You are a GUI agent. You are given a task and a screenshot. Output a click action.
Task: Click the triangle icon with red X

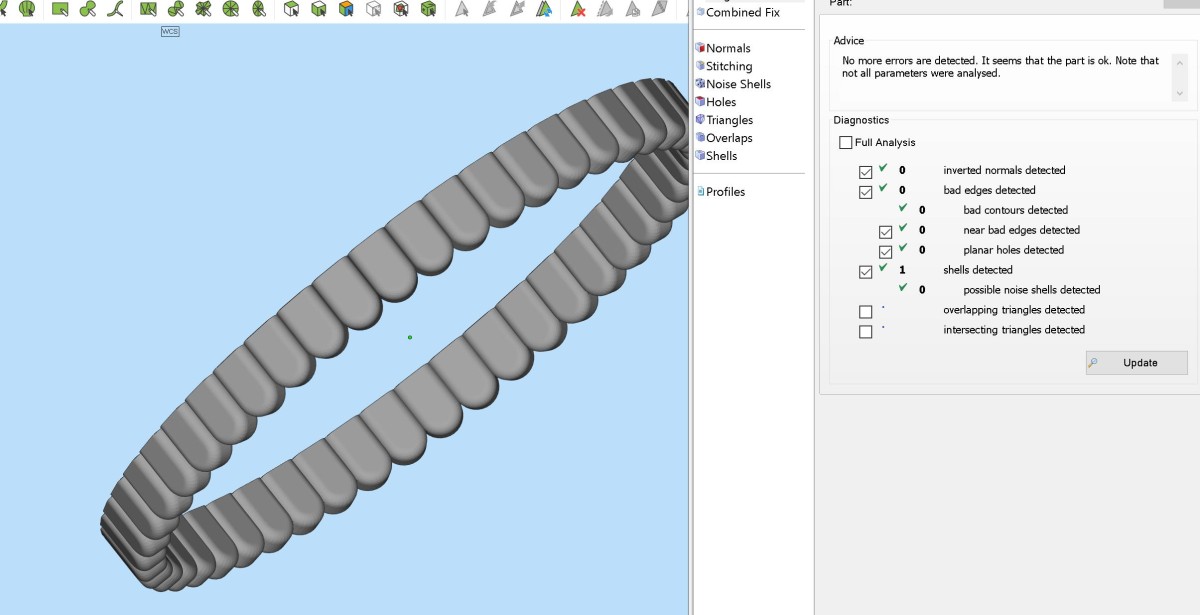tap(578, 9)
